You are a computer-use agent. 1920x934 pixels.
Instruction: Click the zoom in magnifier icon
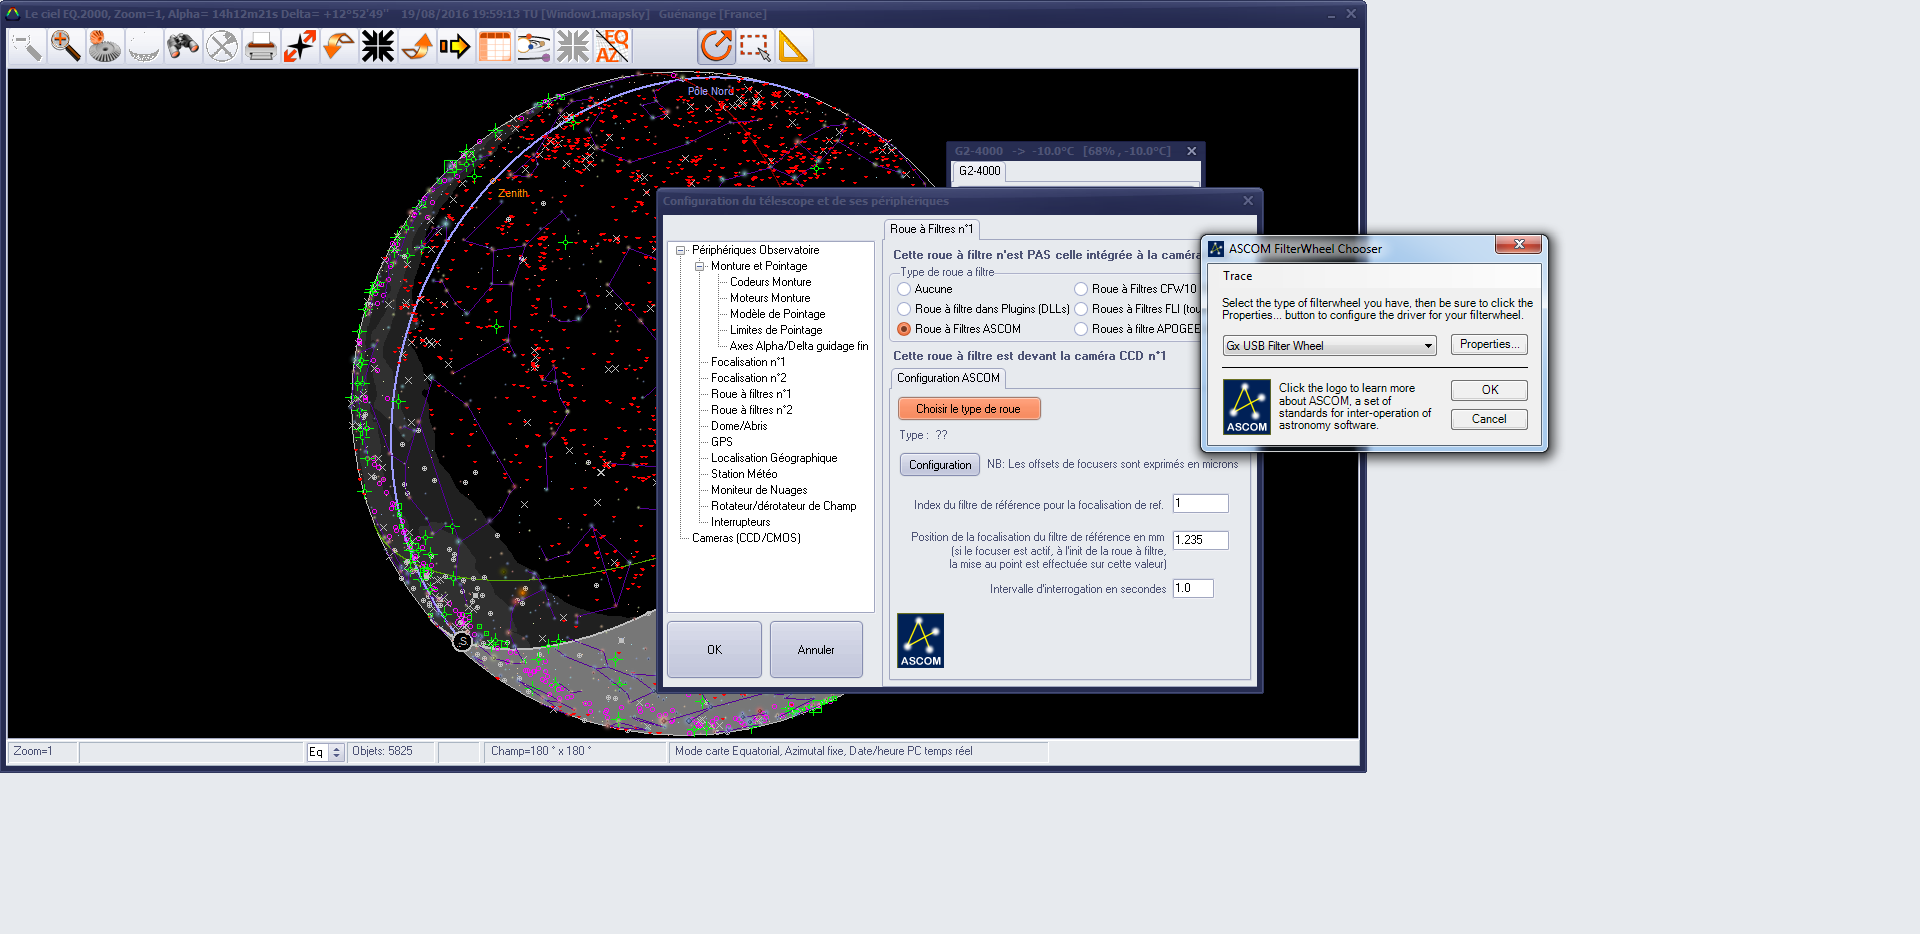[x=66, y=46]
